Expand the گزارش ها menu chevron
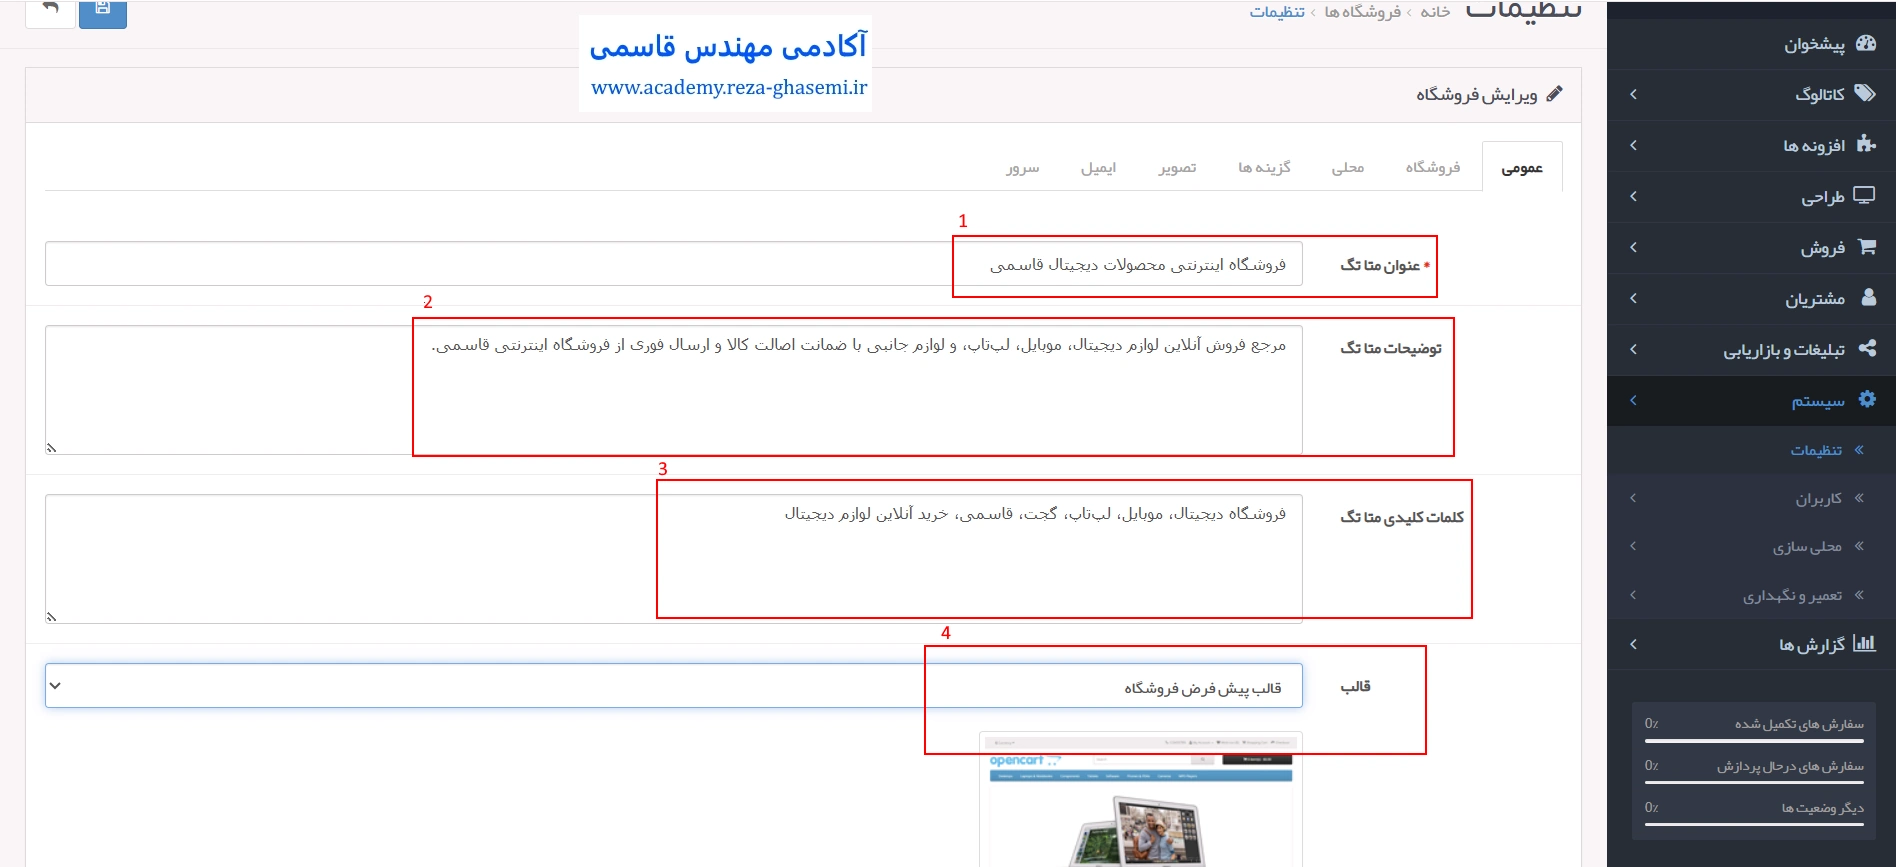Image resolution: width=1896 pixels, height=867 pixels. pyautogui.click(x=1633, y=644)
